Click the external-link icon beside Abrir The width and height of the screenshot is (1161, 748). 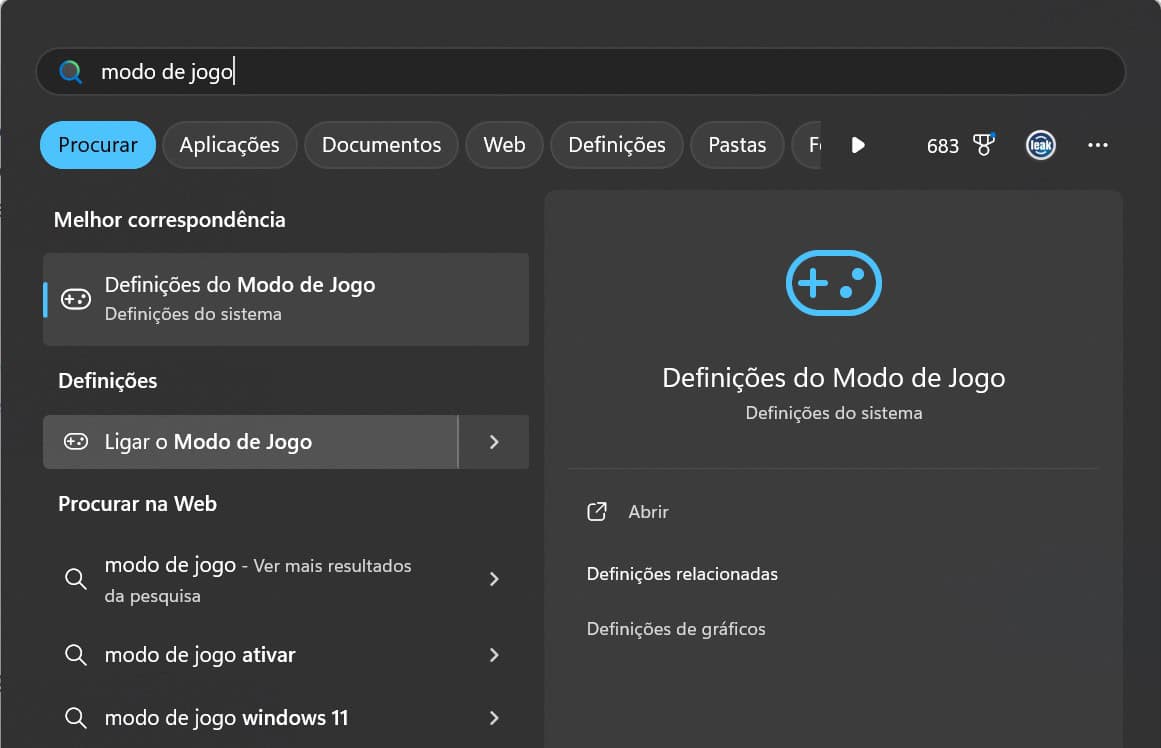[596, 511]
